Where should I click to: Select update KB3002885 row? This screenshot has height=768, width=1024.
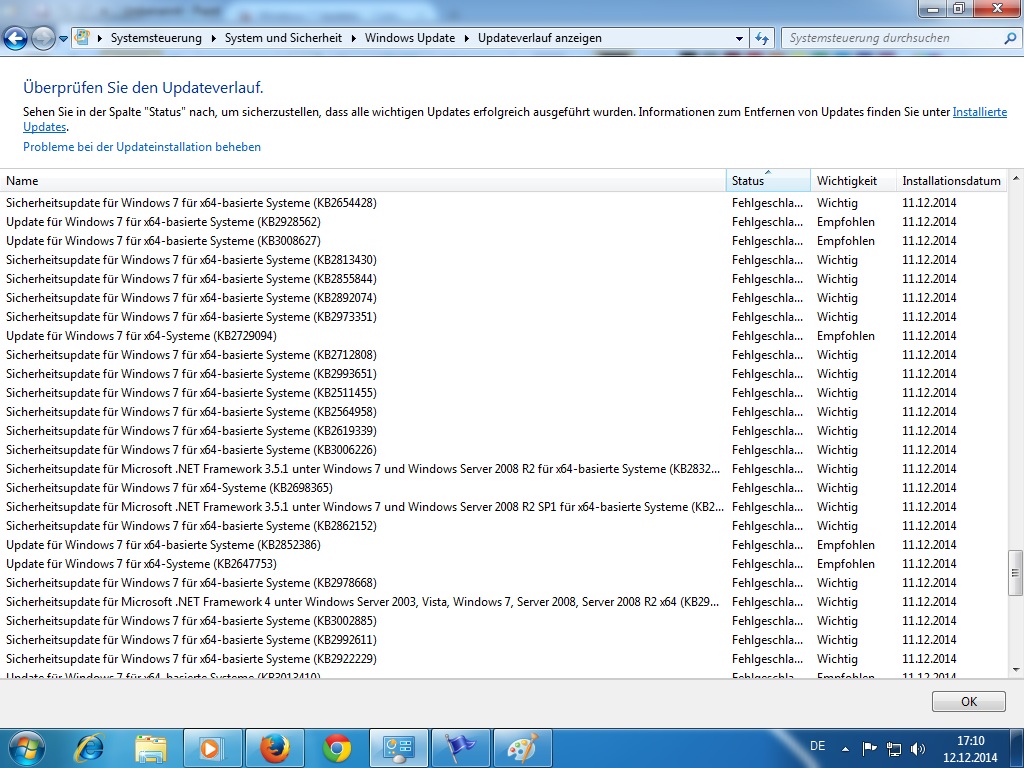click(504, 620)
